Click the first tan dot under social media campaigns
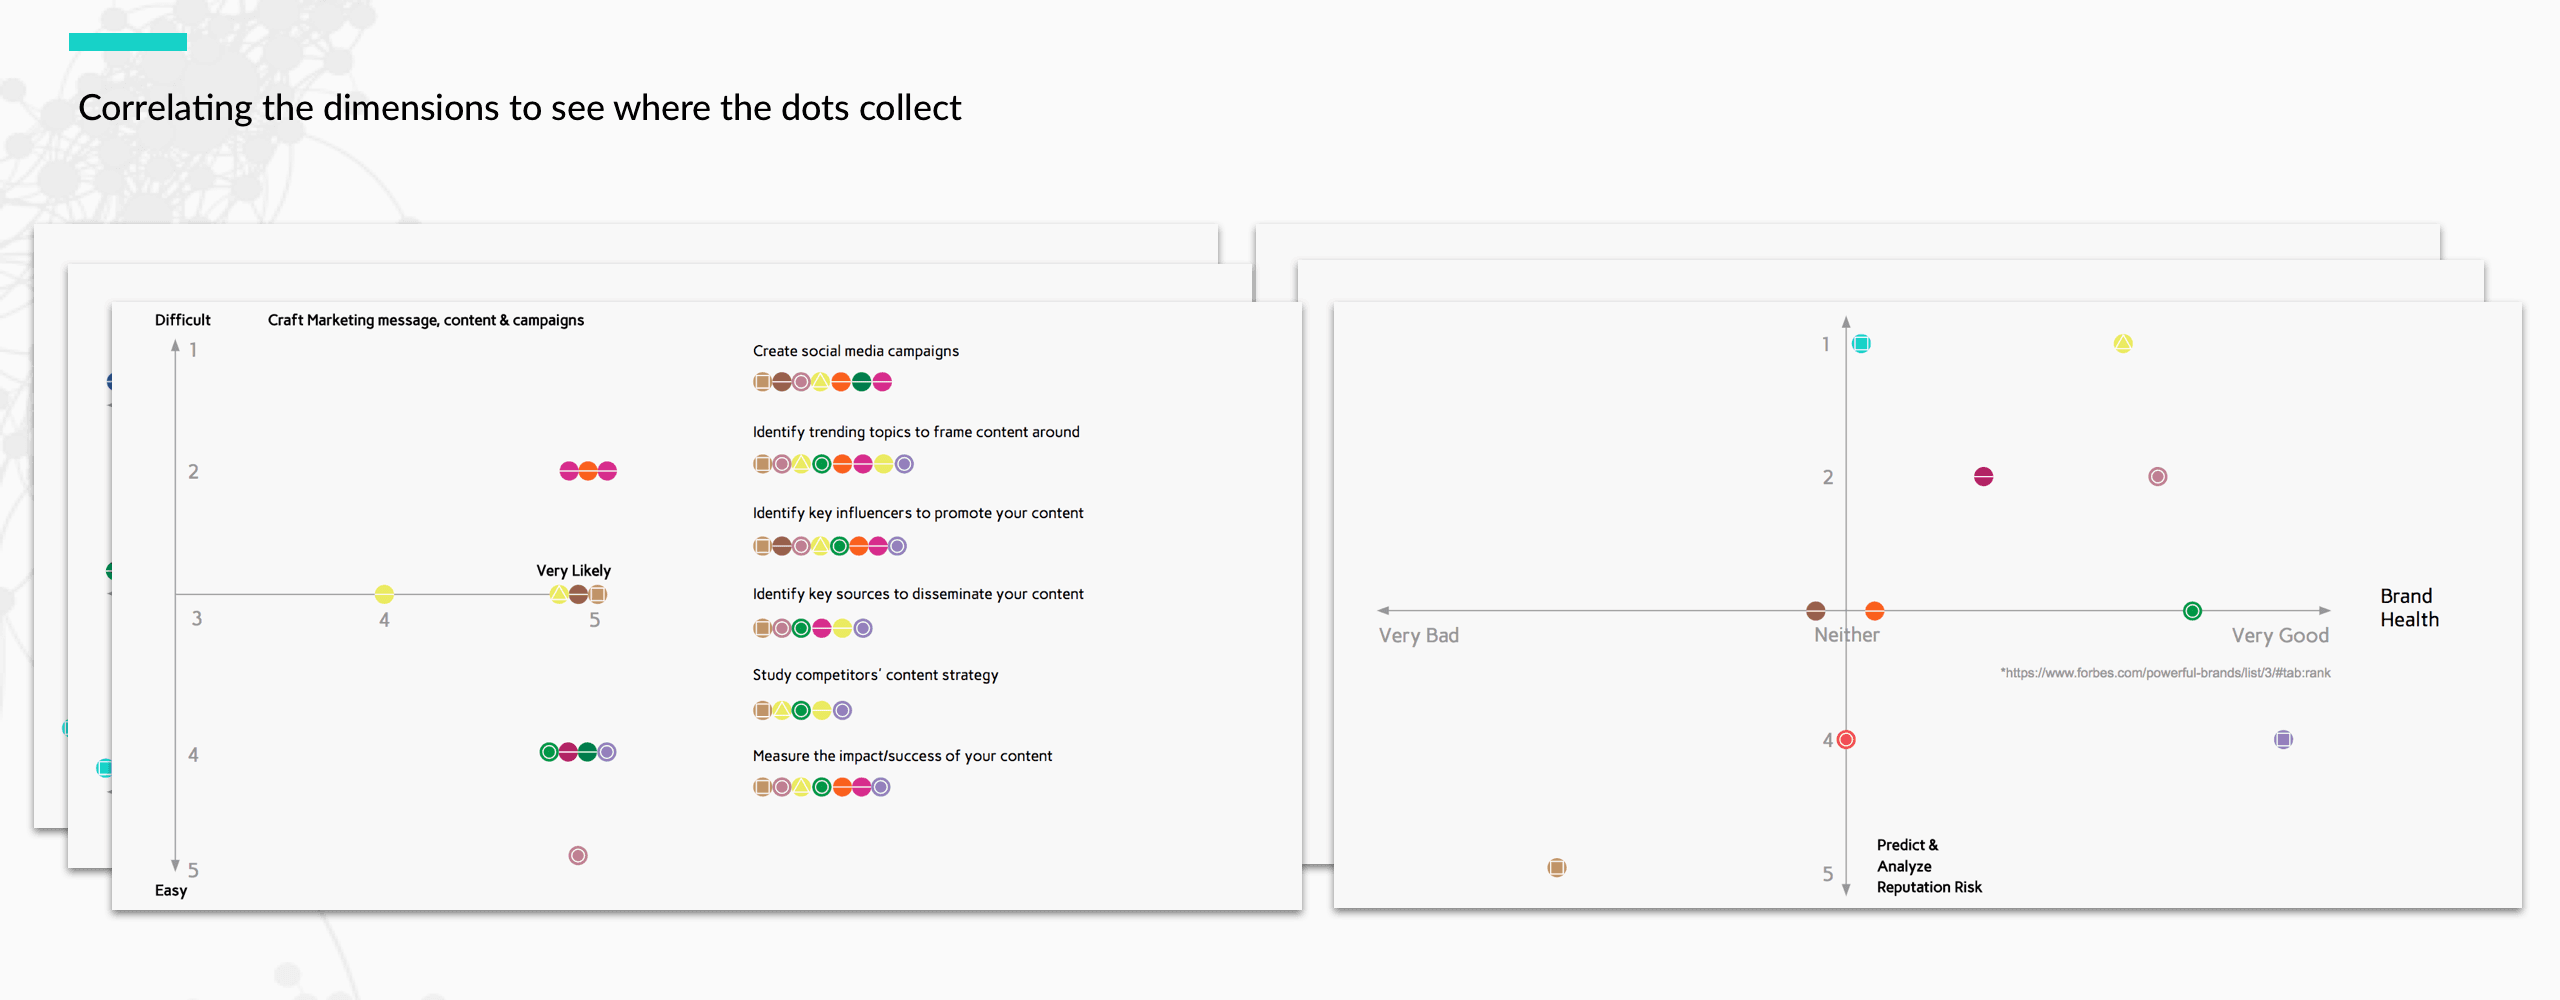Screen dimensions: 2560x1000 tap(762, 382)
